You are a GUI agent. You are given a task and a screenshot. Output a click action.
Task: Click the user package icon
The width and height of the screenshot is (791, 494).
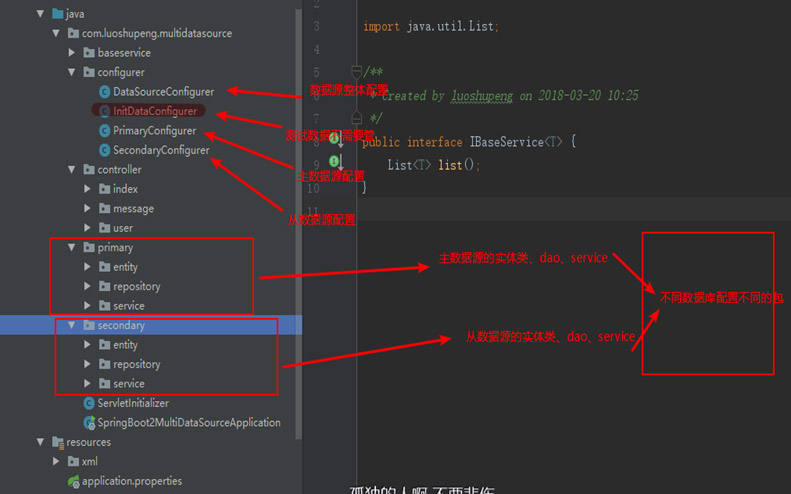[104, 228]
